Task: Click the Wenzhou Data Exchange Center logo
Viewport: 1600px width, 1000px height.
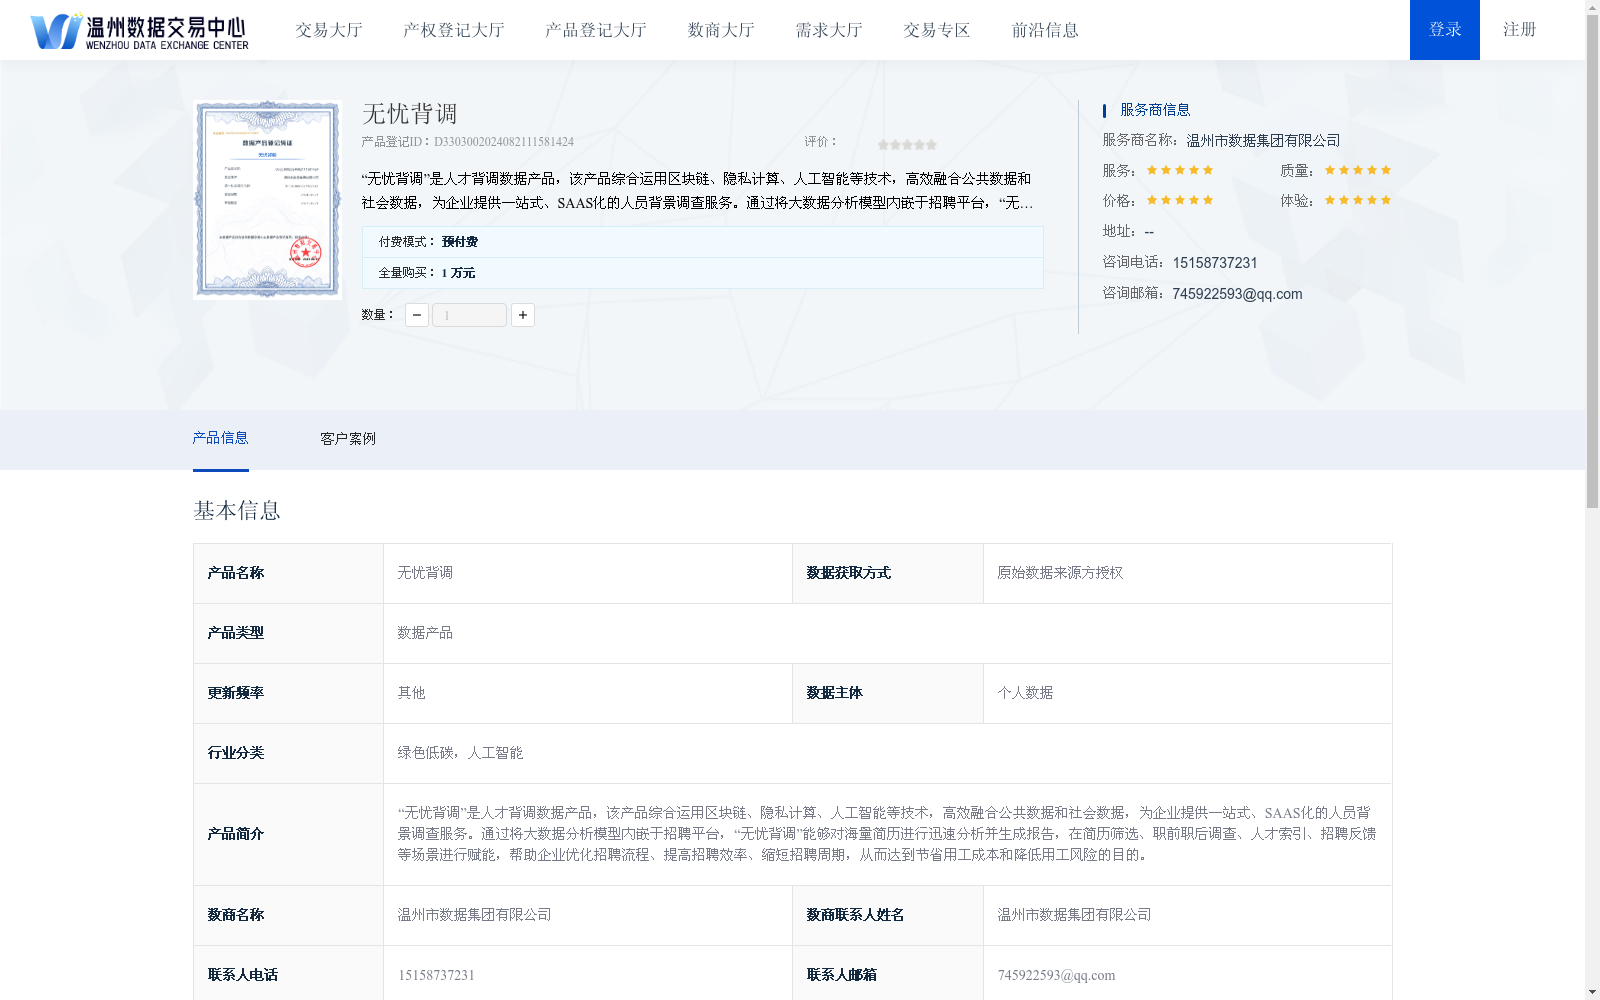Action: (x=139, y=30)
